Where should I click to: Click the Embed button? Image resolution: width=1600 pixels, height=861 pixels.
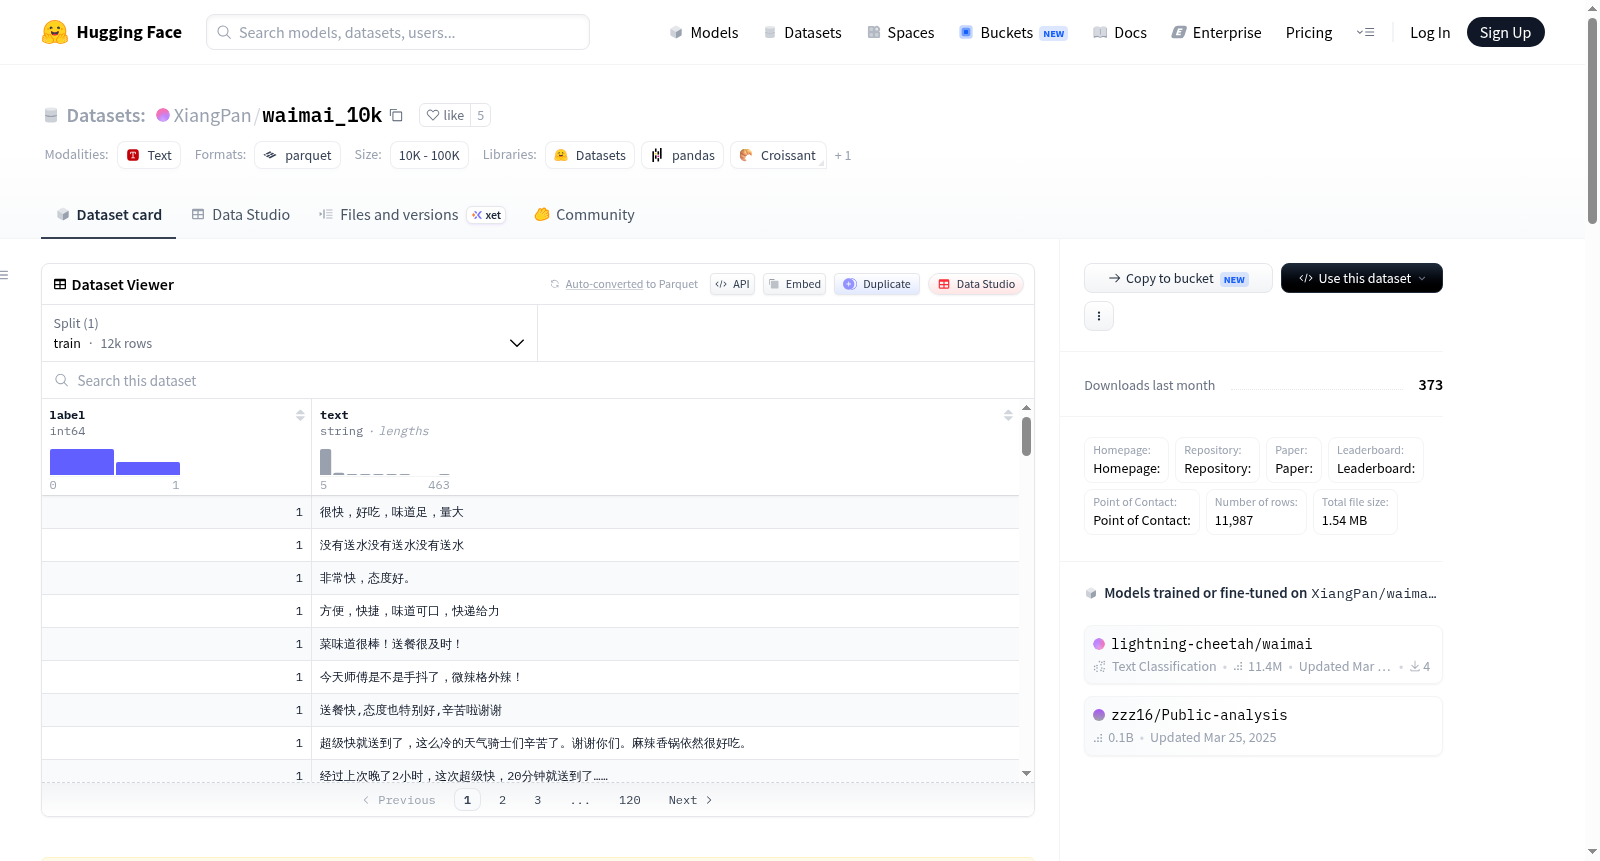(794, 284)
